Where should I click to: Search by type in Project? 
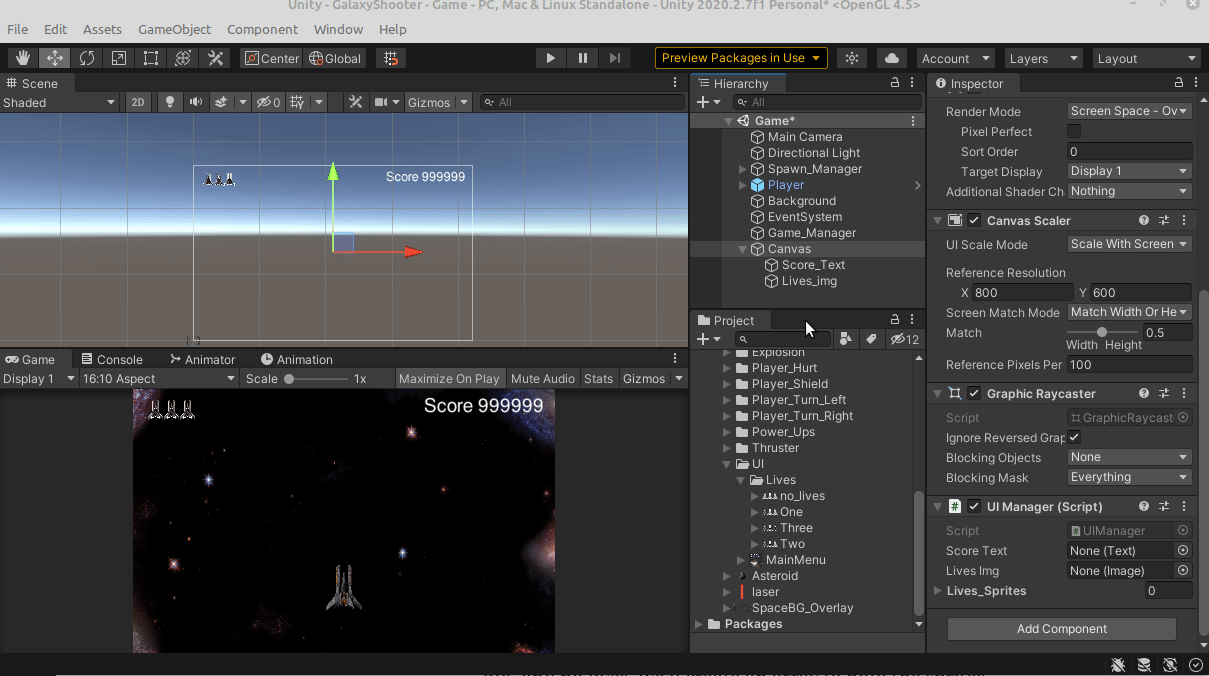[846, 339]
